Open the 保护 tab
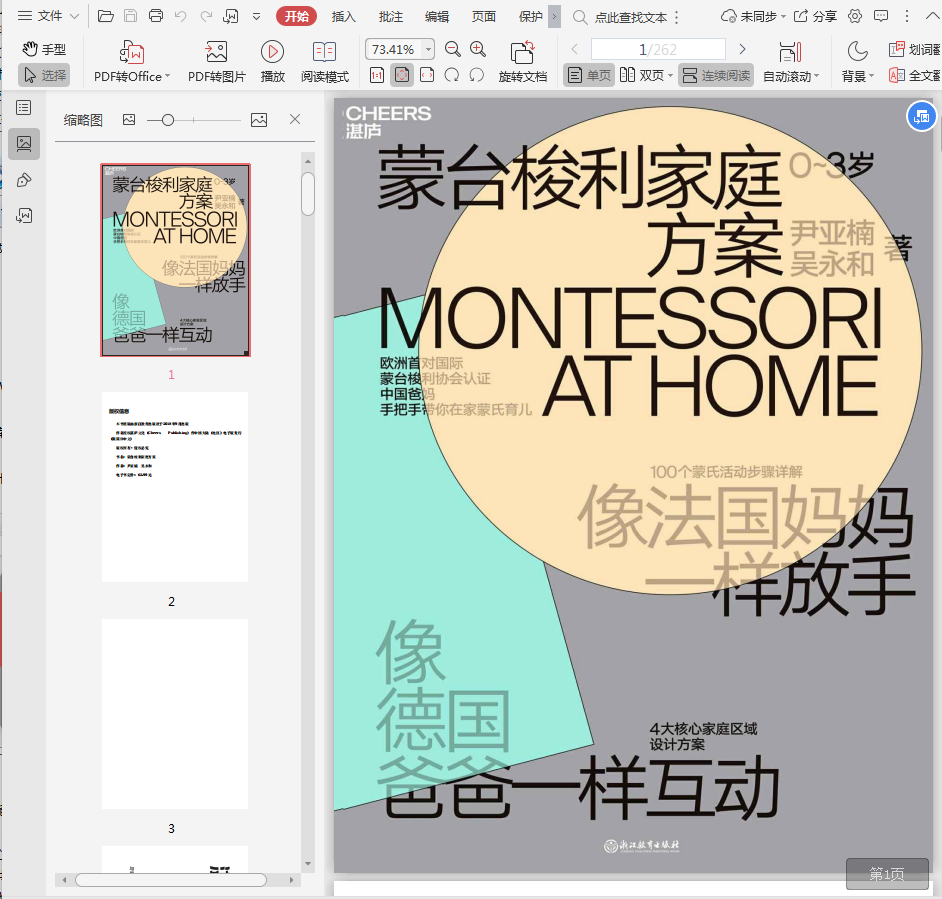The height and width of the screenshot is (899, 942). pos(530,17)
